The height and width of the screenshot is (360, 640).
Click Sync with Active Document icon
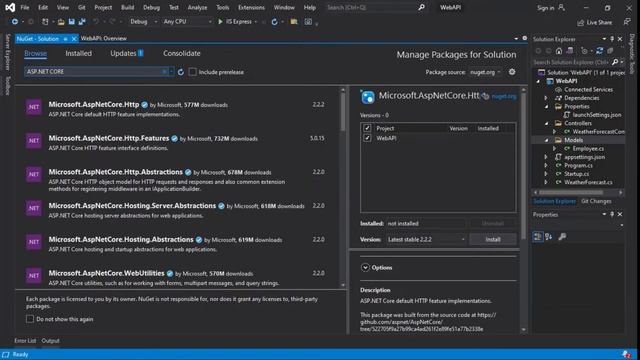(600, 51)
